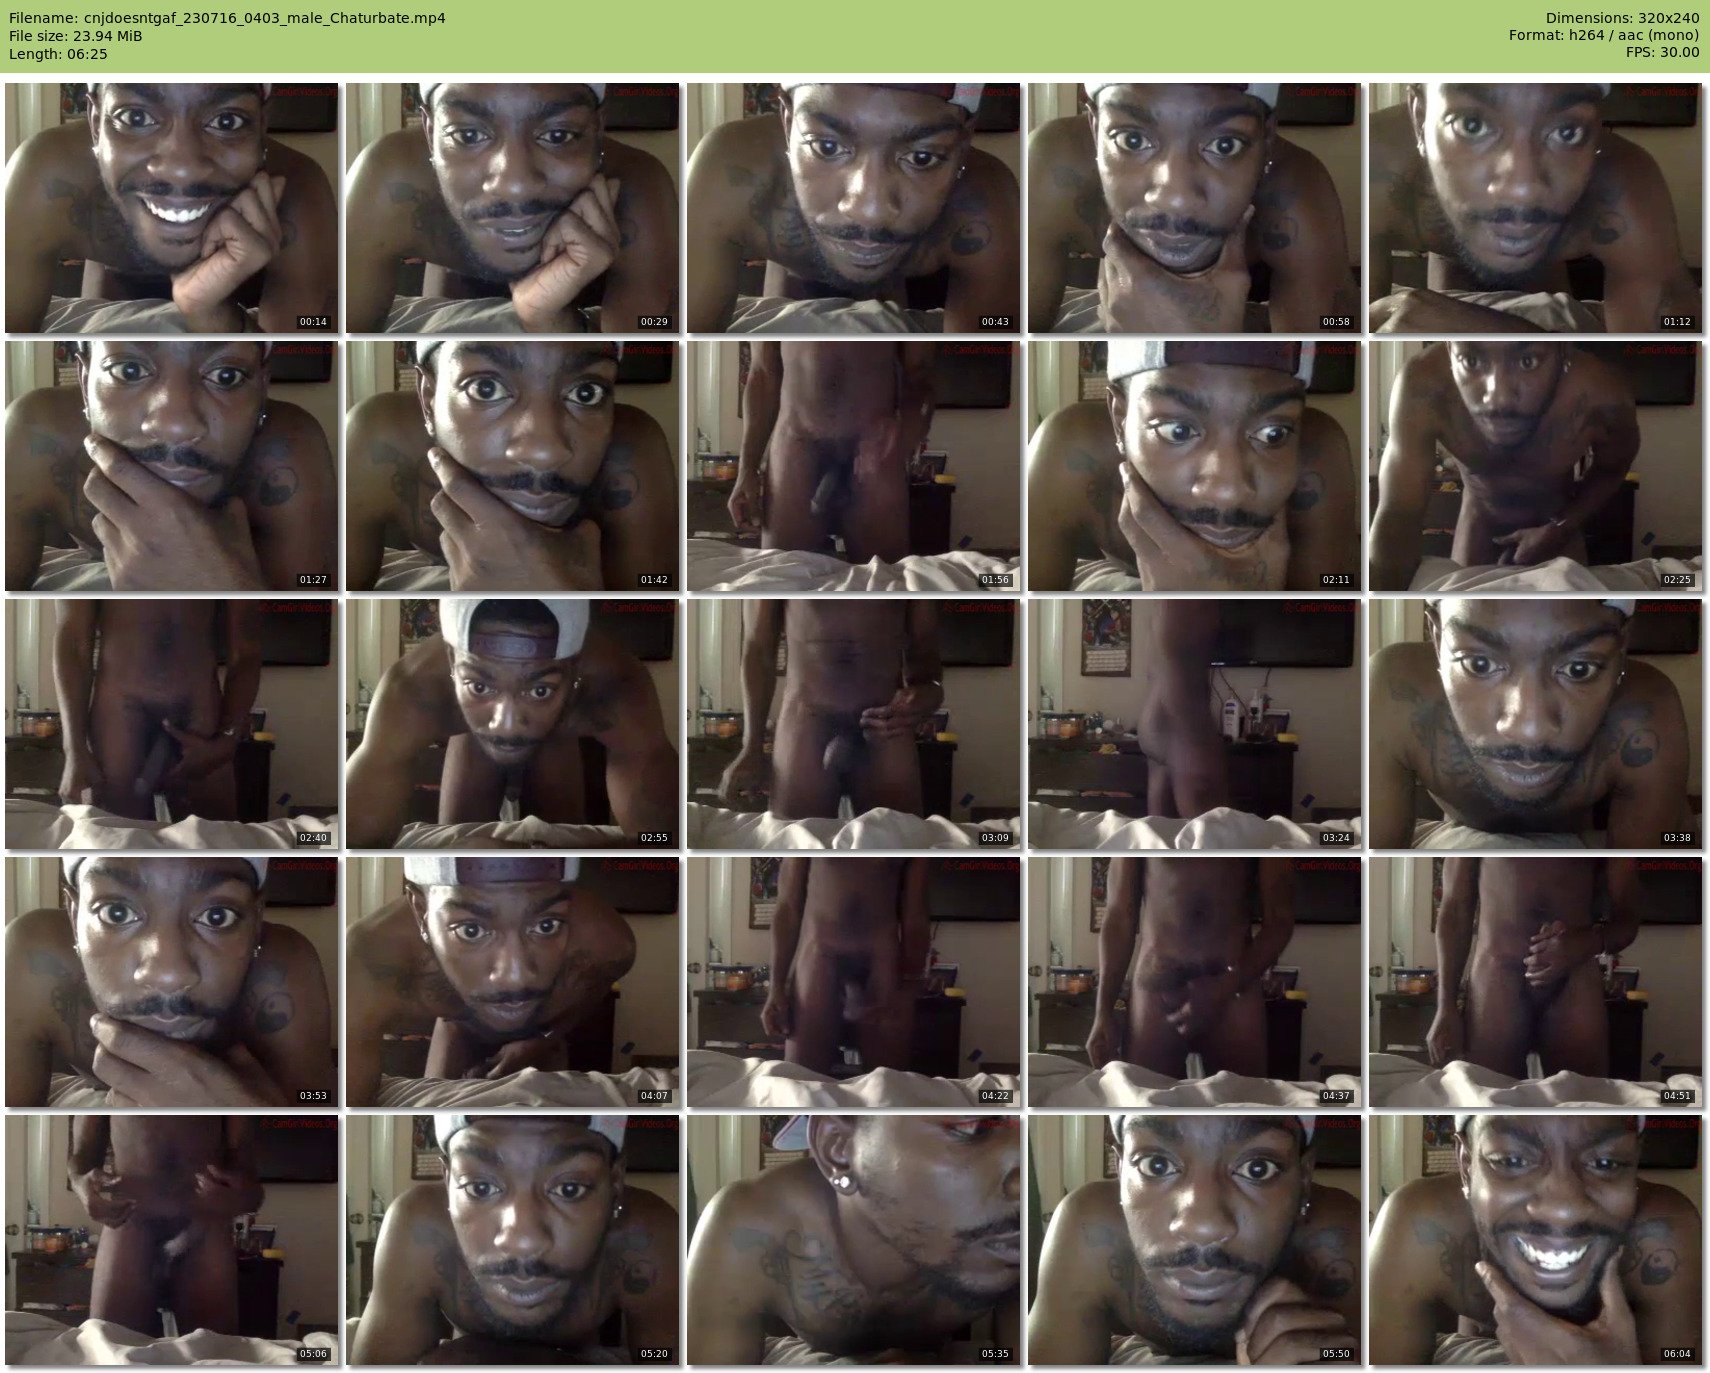The width and height of the screenshot is (1710, 1373).
Task: Select the 'FPS: 30.00' text
Action: pos(1663,54)
